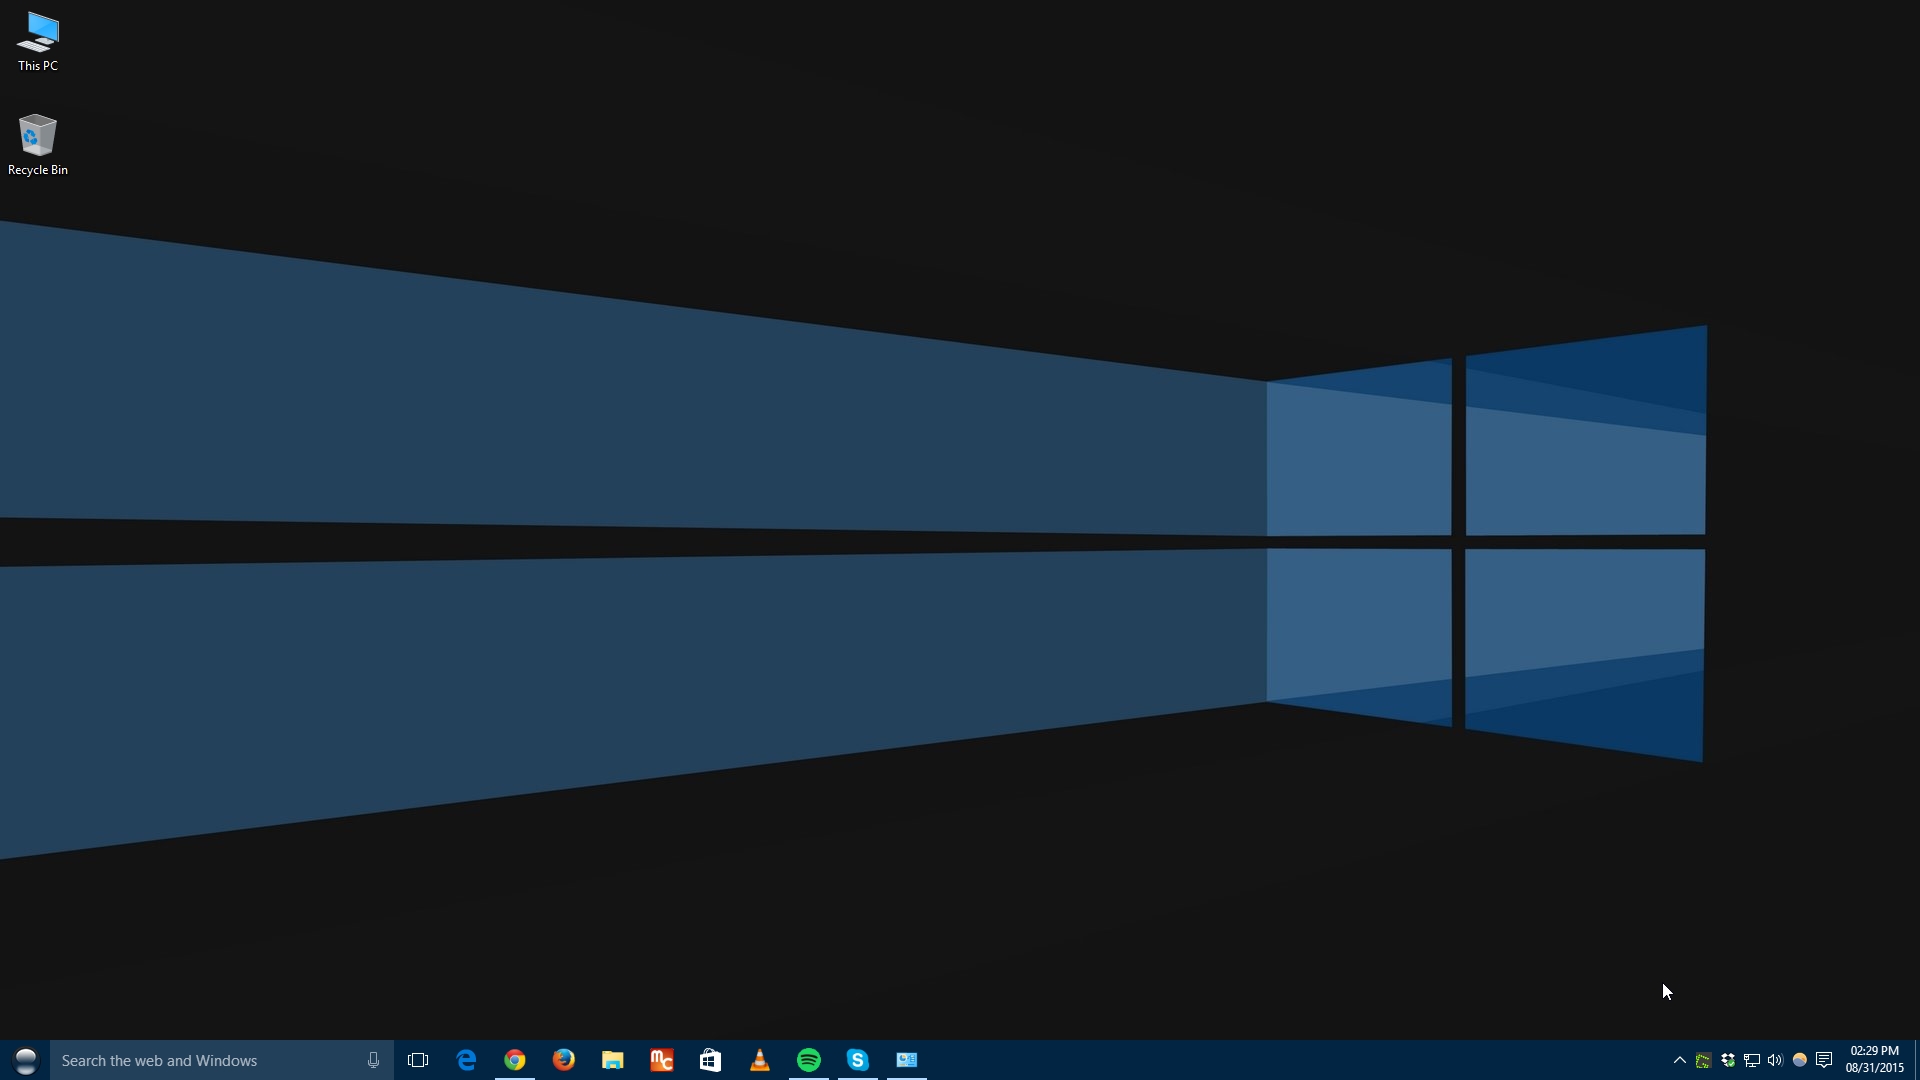Launch Microsoft Edge from the taskbar

[x=466, y=1060]
